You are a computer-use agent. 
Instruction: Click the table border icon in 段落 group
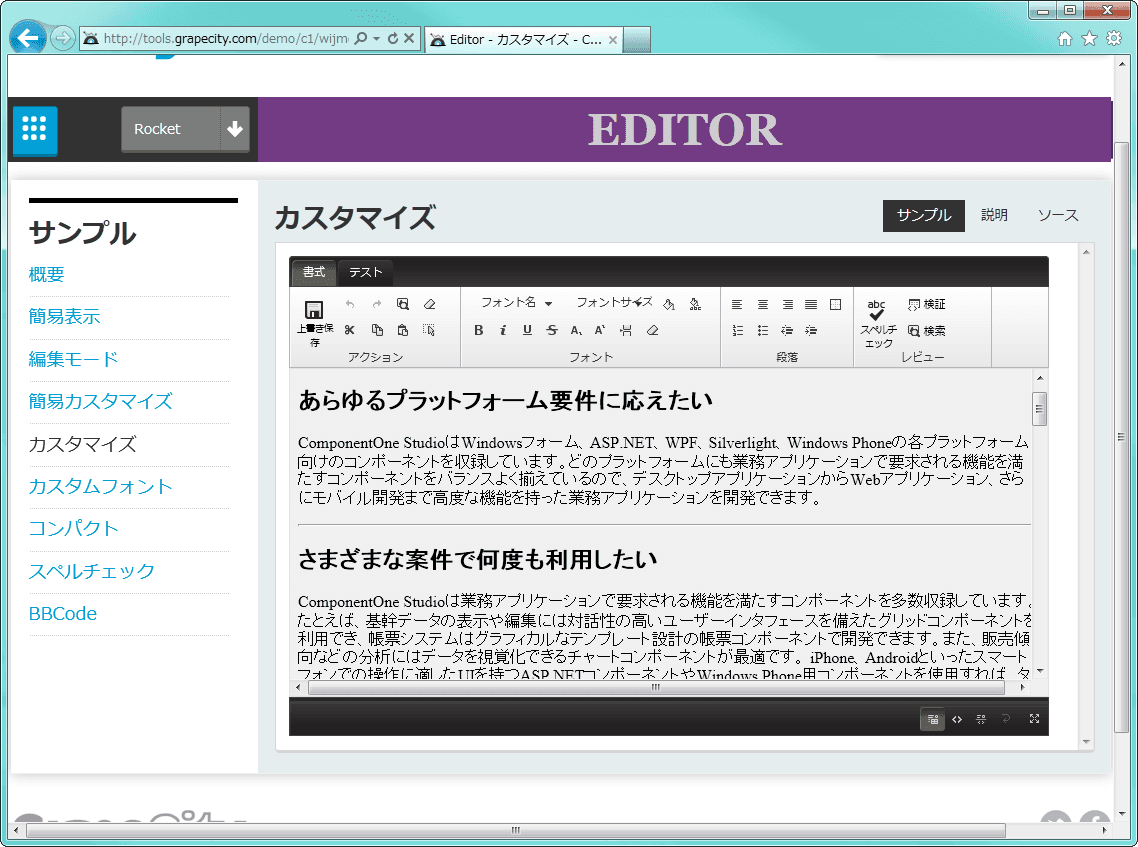pyautogui.click(x=835, y=304)
